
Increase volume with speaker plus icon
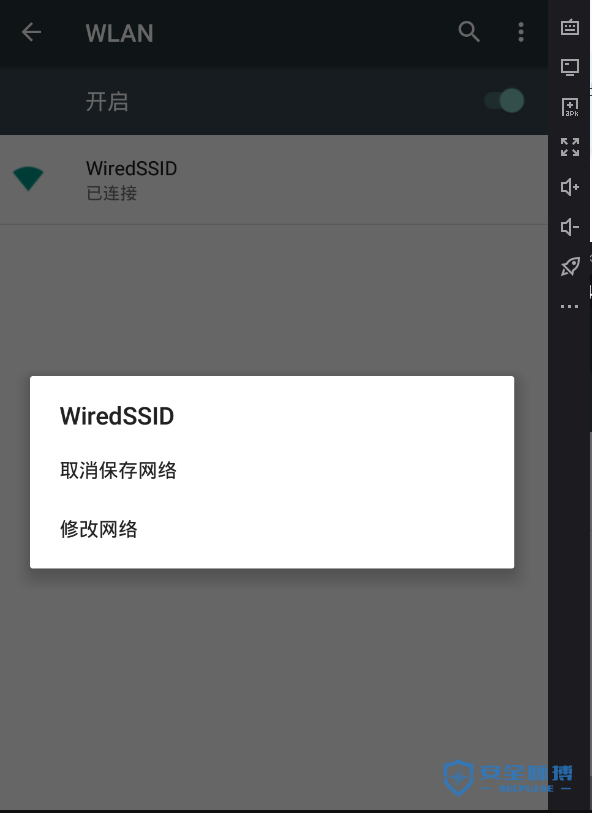570,187
